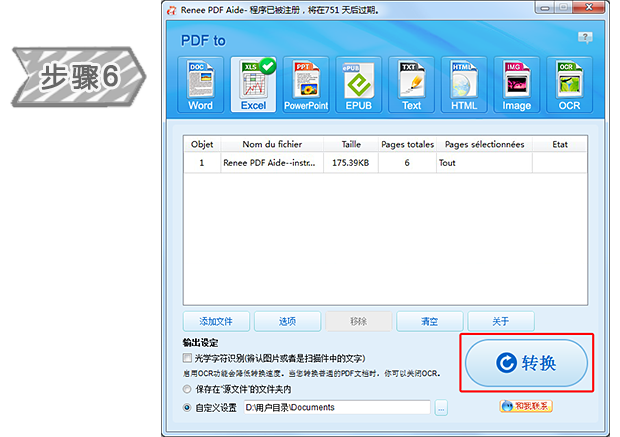The image size is (620, 437).
Task: Click the 添加文件 add files button
Action: tap(216, 321)
